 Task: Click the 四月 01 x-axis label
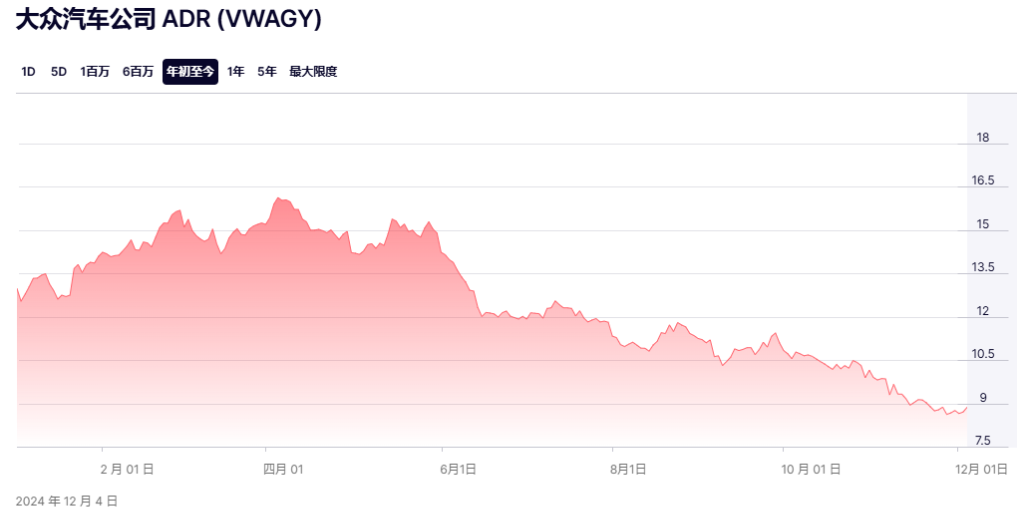coord(283,468)
